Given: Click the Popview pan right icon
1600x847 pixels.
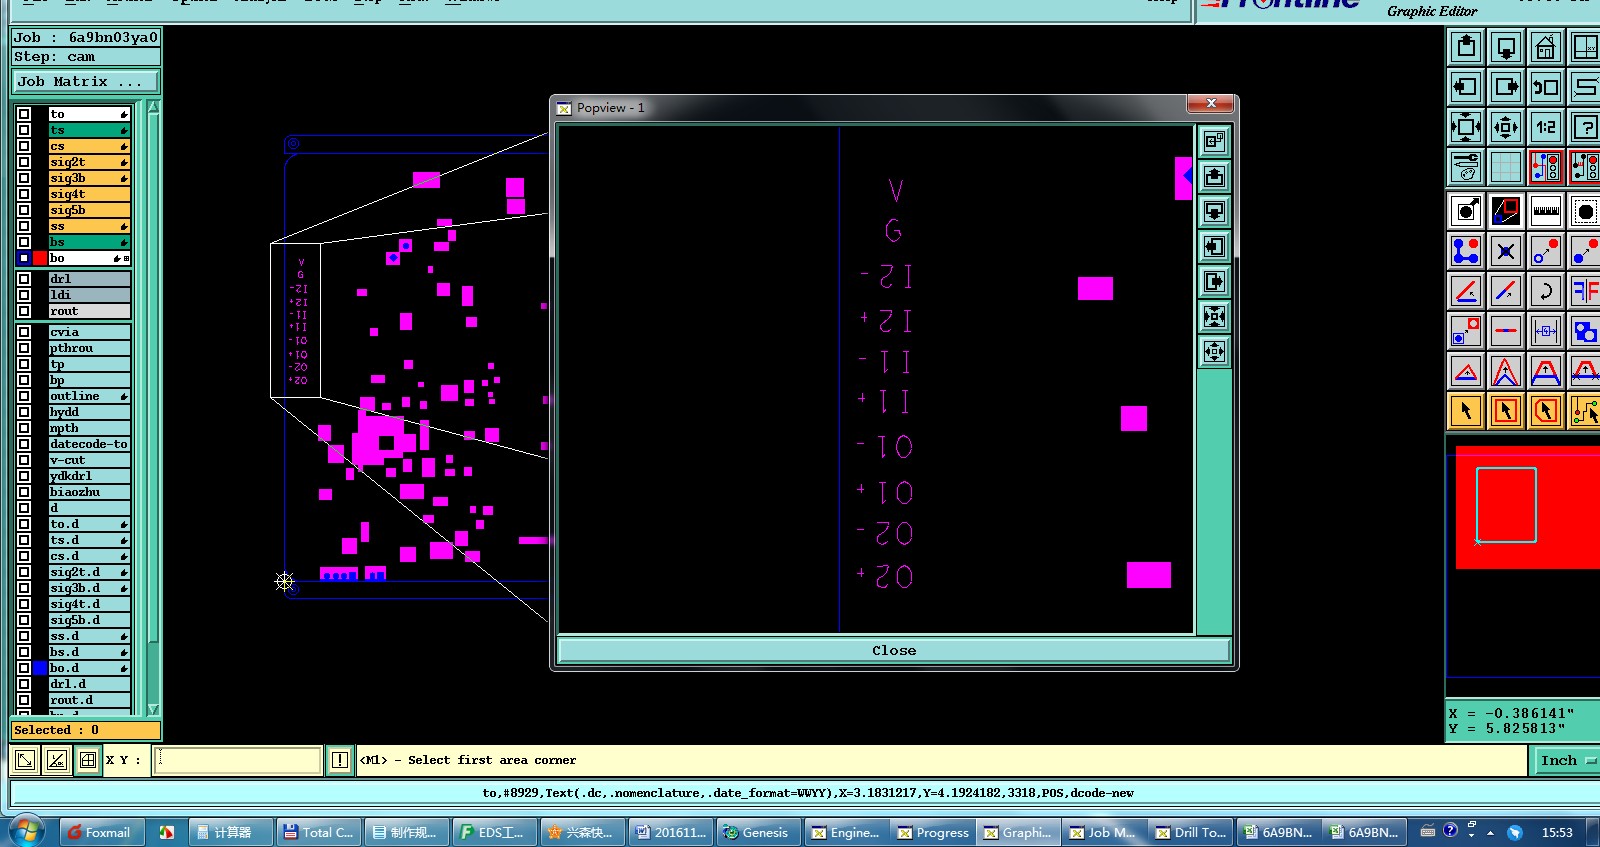Looking at the screenshot, I should 1214,281.
